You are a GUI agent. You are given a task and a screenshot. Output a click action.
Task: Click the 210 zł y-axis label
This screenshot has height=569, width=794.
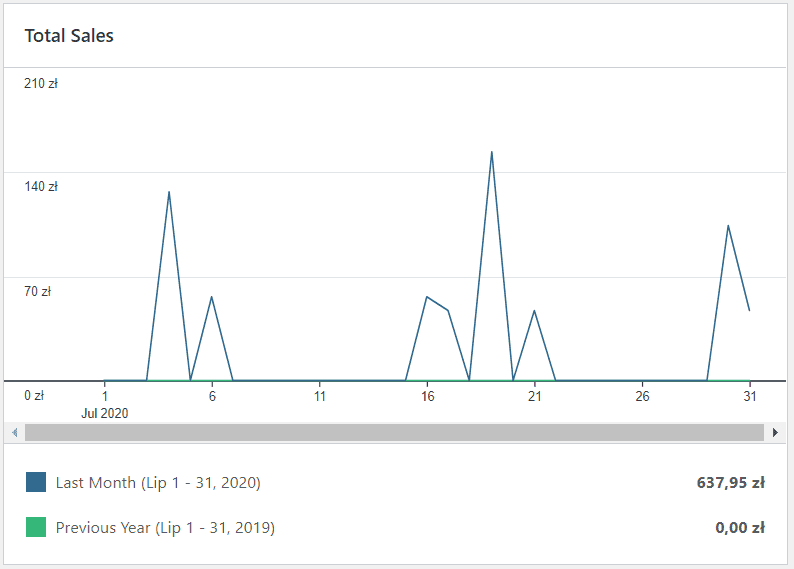tap(41, 84)
